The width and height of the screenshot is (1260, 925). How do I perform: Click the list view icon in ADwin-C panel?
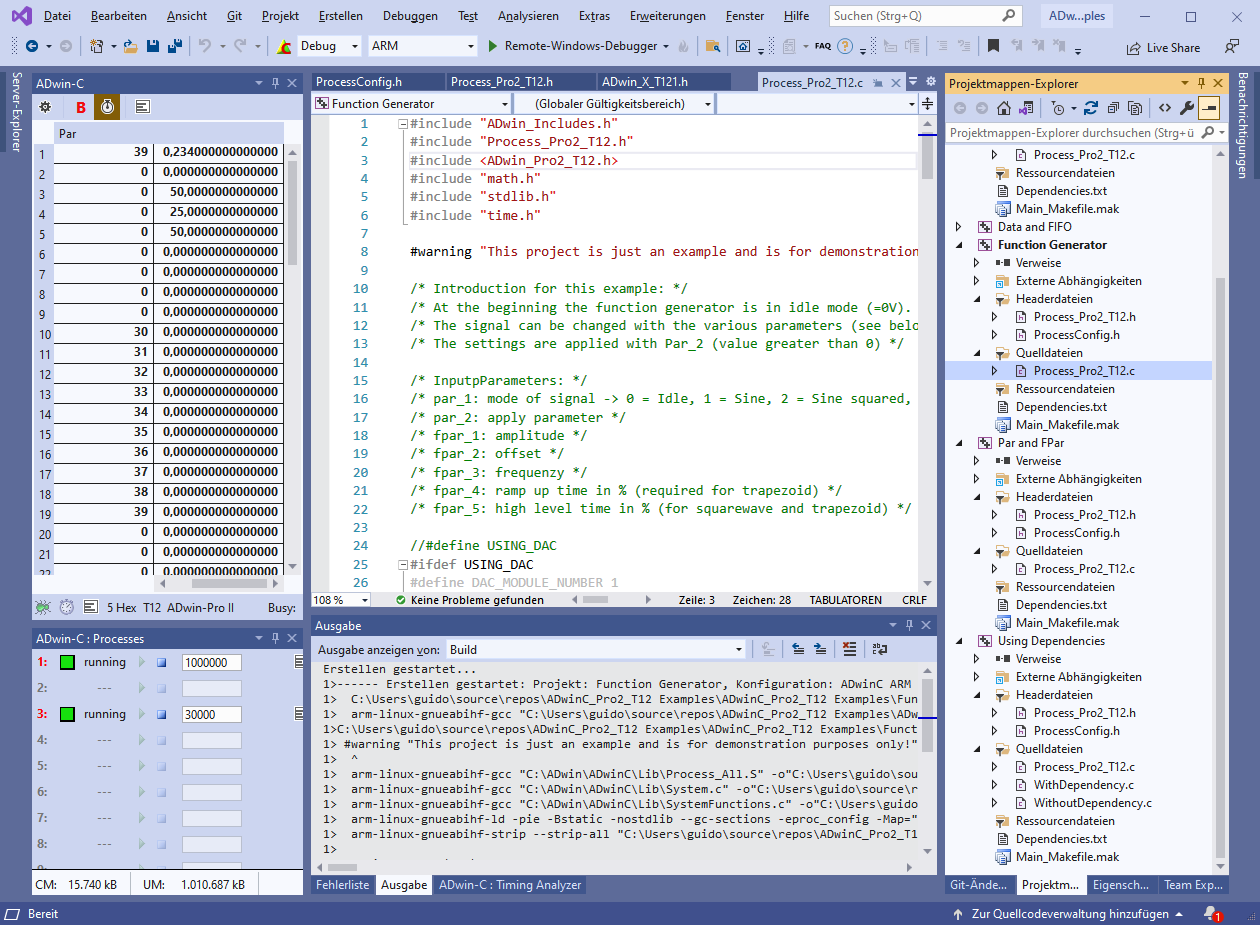143,107
